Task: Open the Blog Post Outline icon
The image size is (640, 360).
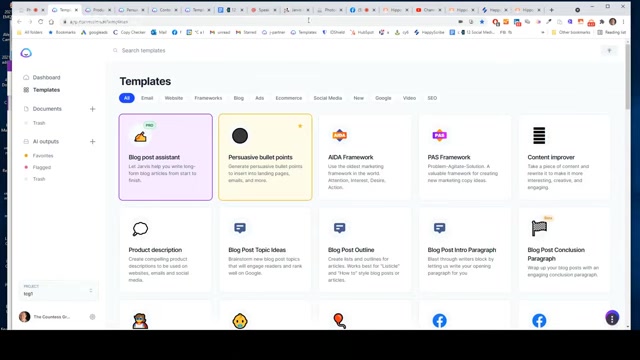Action: tap(340, 228)
